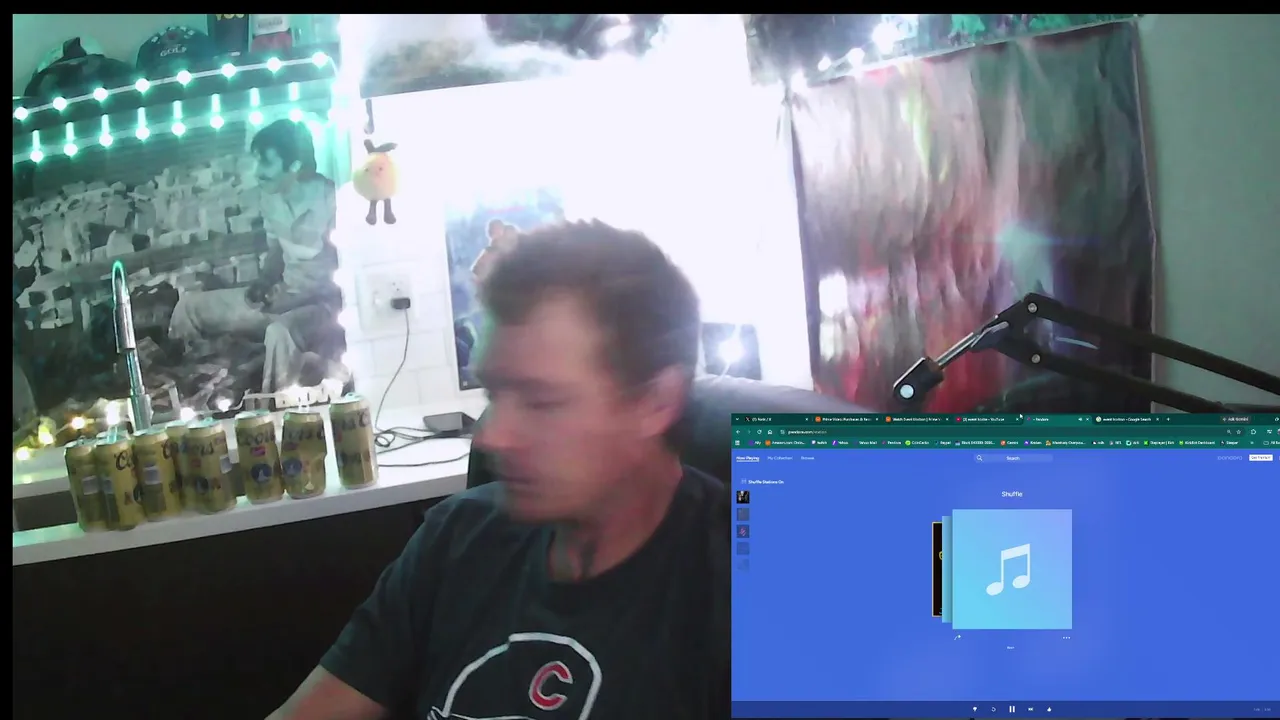The image size is (1280, 720).
Task: Open the Now Playing tab in Pandora
Action: 748,458
